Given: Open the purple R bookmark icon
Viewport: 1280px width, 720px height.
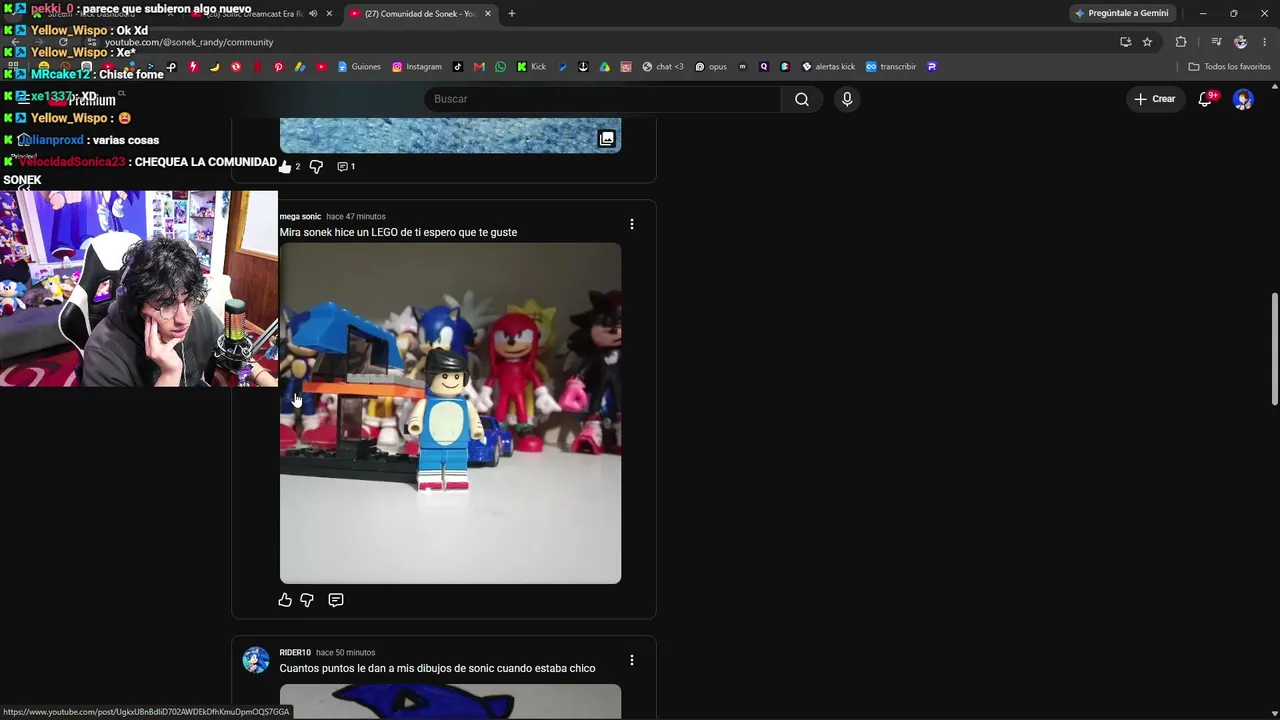Looking at the screenshot, I should pyautogui.click(x=932, y=67).
